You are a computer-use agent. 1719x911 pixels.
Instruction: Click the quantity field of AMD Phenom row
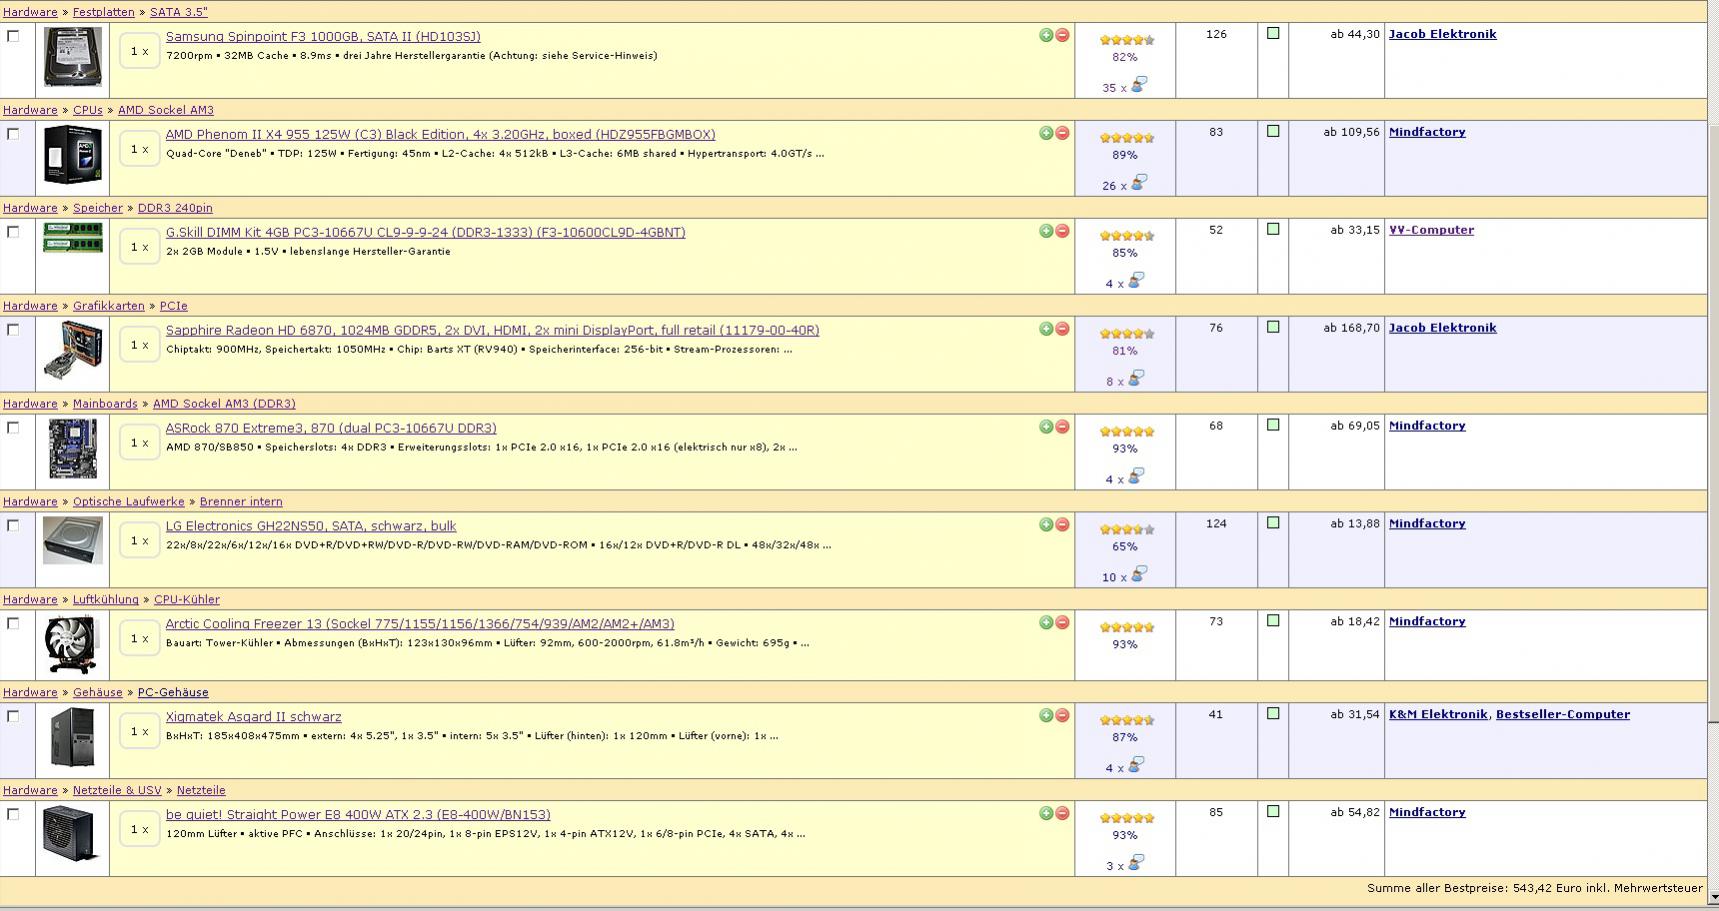click(x=140, y=149)
